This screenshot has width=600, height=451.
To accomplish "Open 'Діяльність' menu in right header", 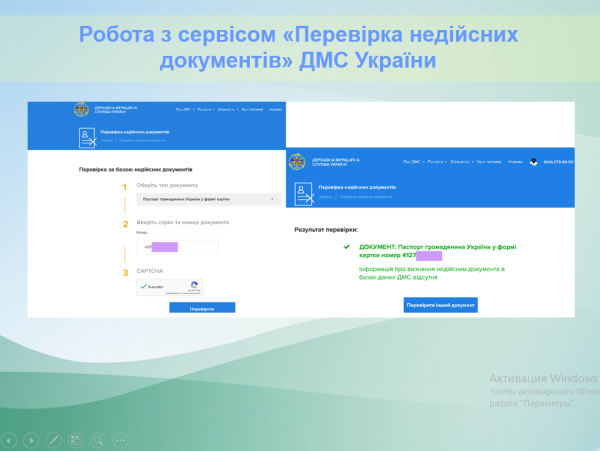I will point(460,161).
